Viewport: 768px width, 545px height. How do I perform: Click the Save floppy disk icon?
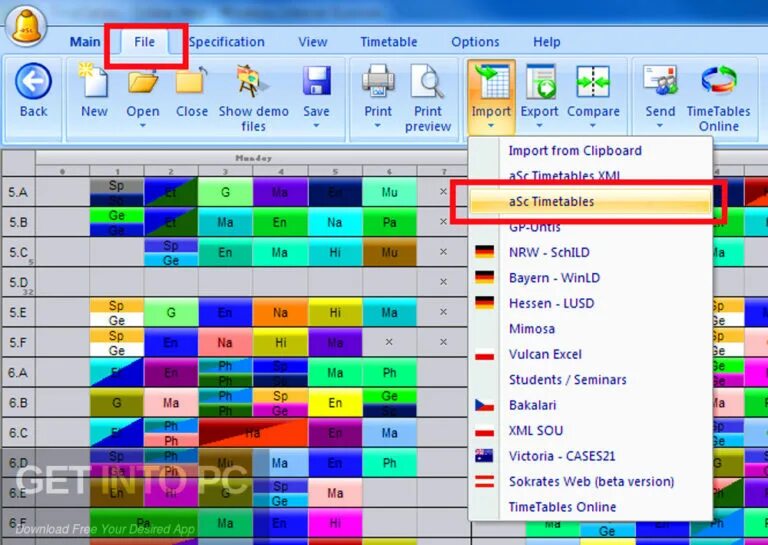click(316, 81)
